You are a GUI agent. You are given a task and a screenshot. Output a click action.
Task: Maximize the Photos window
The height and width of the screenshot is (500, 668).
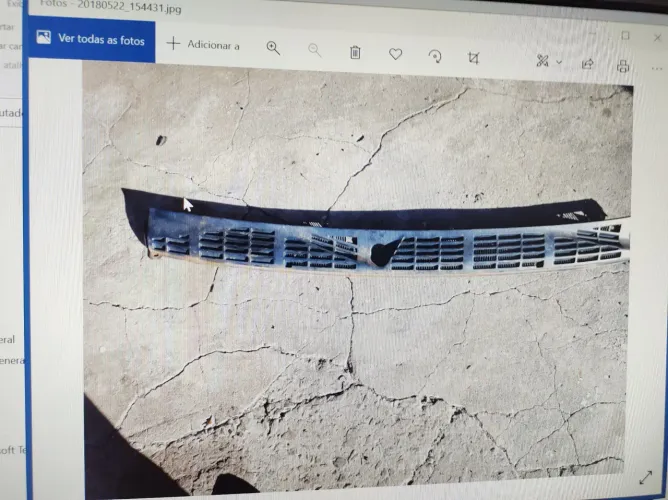point(625,36)
